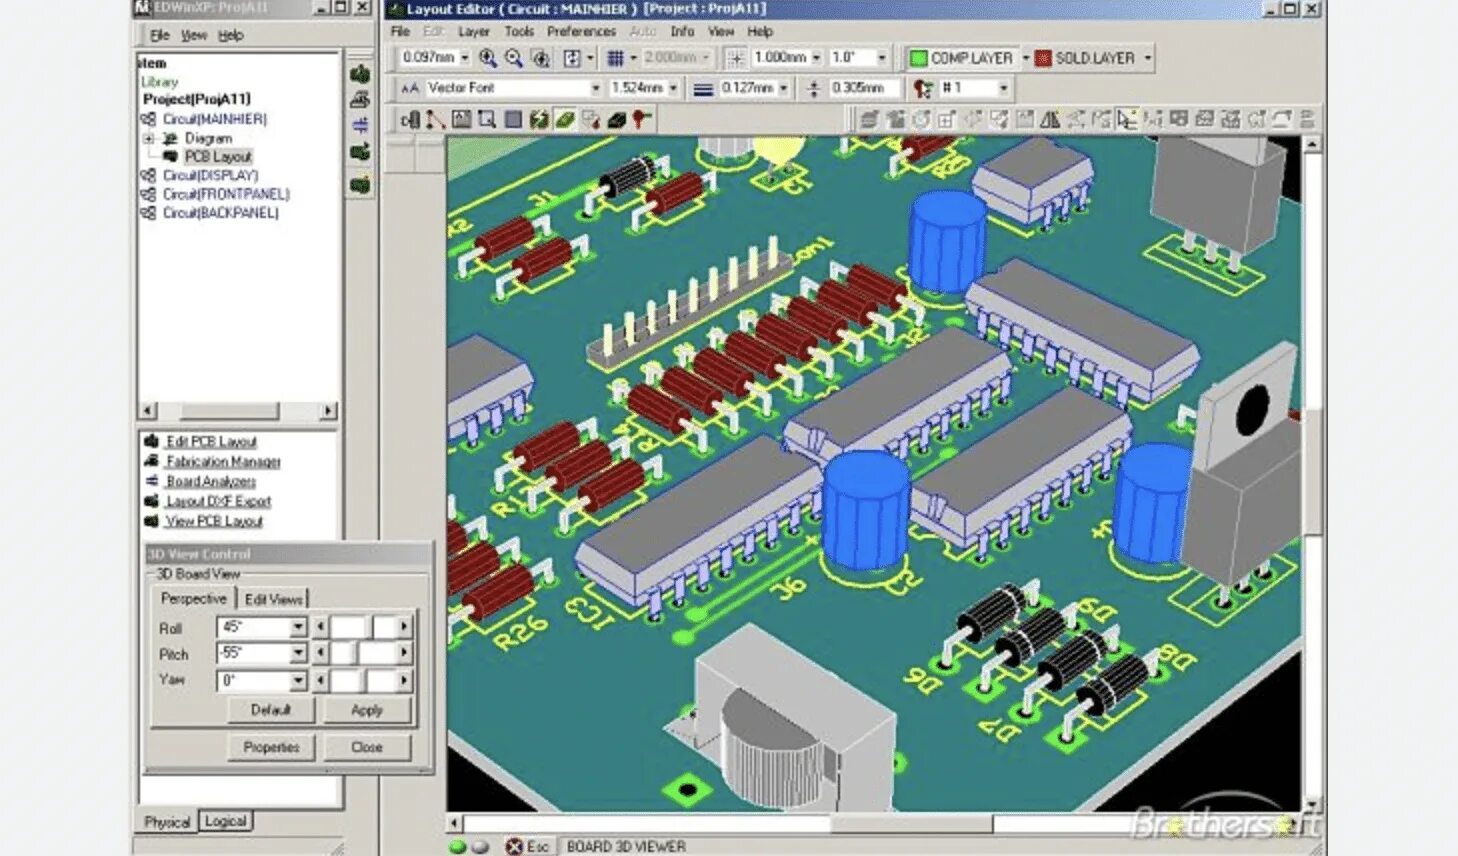Open the Vector Font dropdown

pyautogui.click(x=595, y=88)
